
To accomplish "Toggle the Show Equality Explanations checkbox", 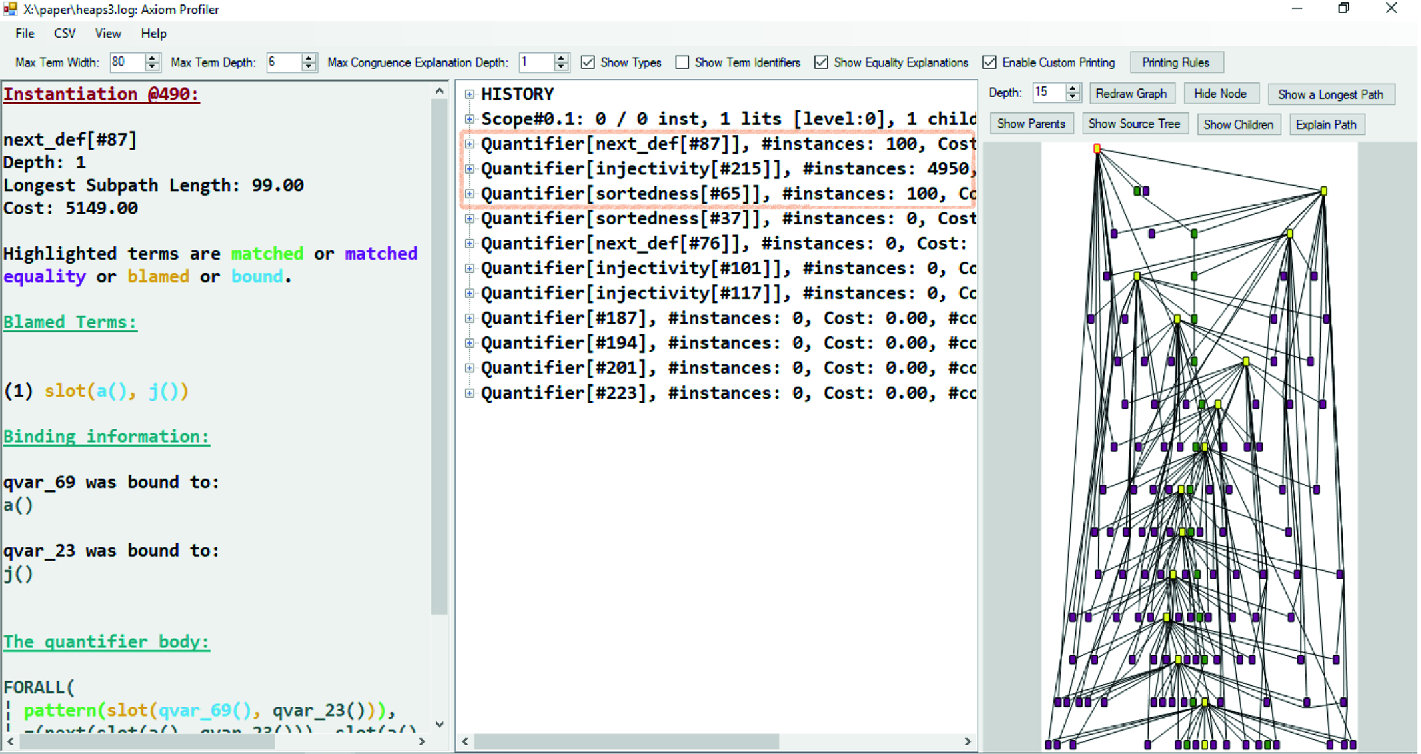I will pos(821,62).
